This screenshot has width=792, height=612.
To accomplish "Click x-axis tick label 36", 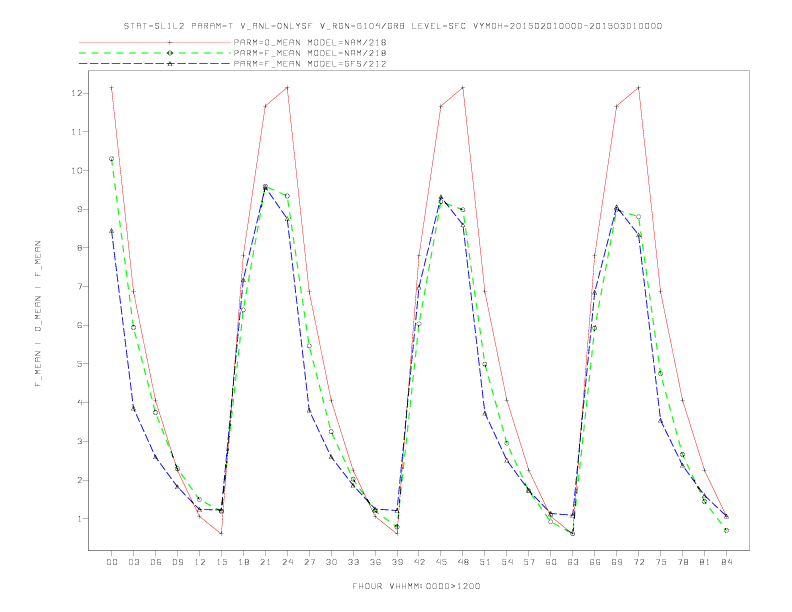I will click(375, 562).
